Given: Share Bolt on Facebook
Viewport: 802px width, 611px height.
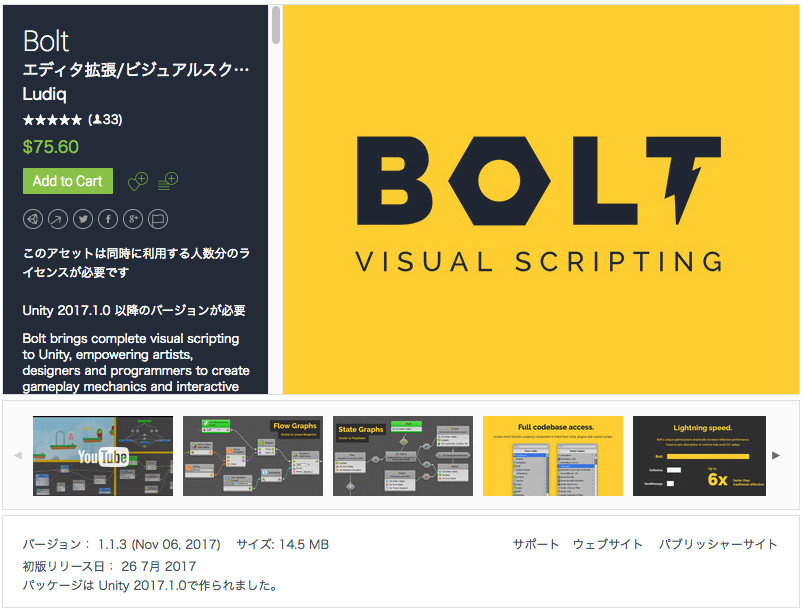Looking at the screenshot, I should 108,219.
